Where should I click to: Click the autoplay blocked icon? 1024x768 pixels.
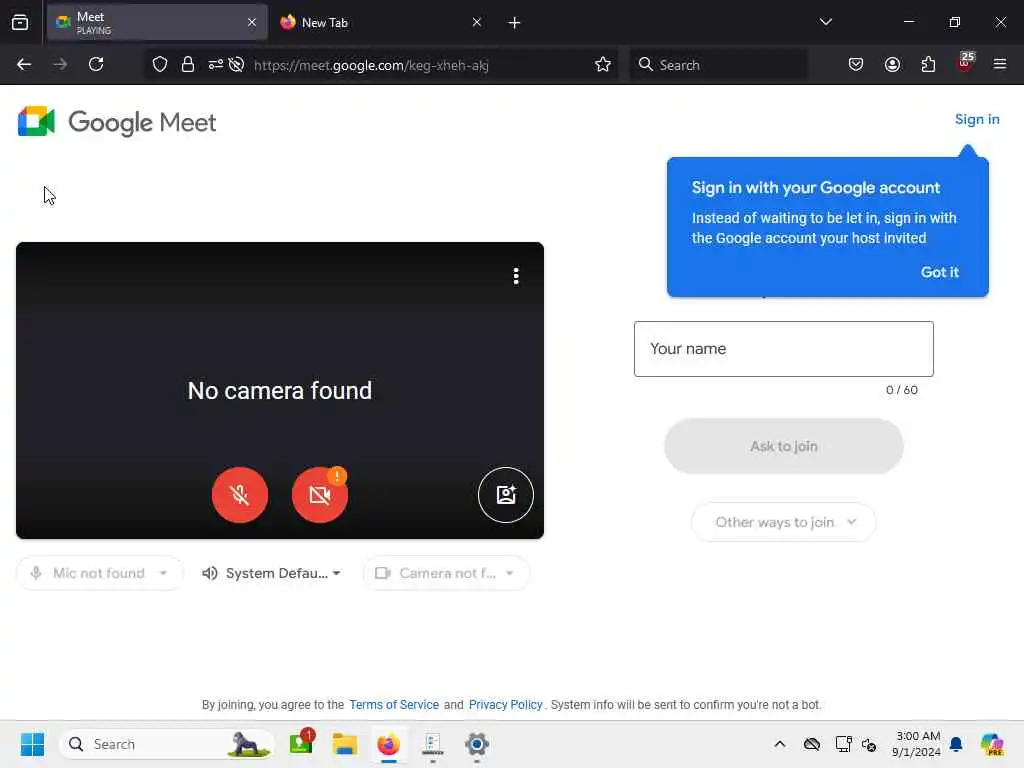pyautogui.click(x=236, y=64)
